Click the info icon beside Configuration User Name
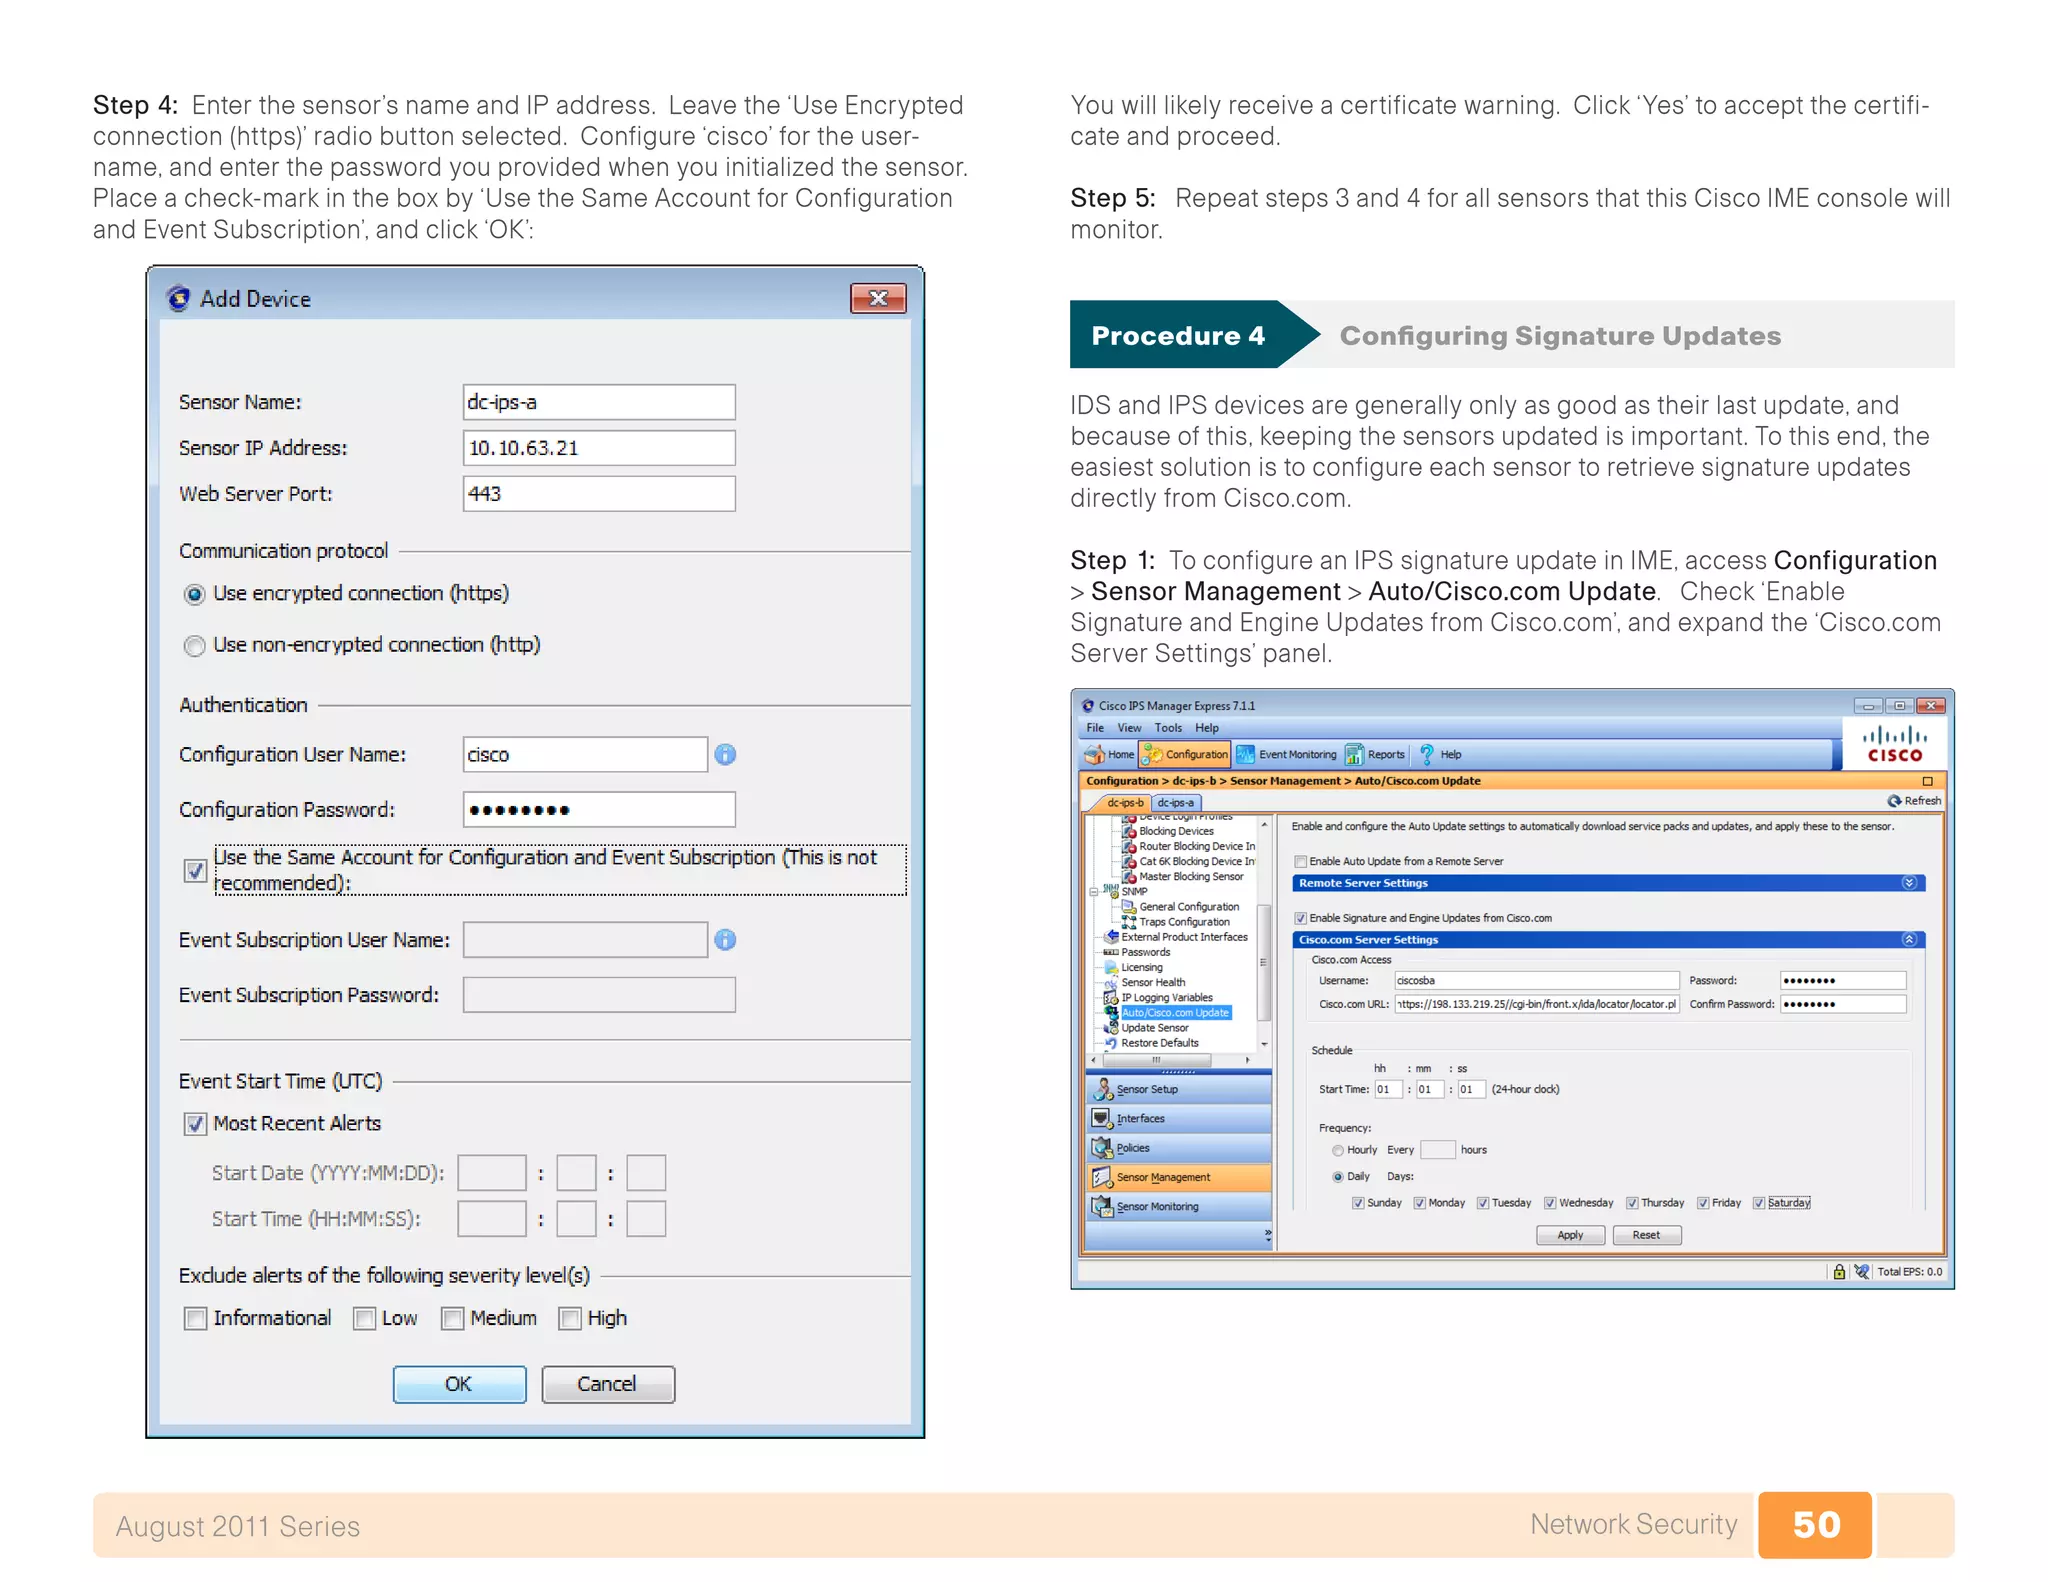 coord(725,755)
